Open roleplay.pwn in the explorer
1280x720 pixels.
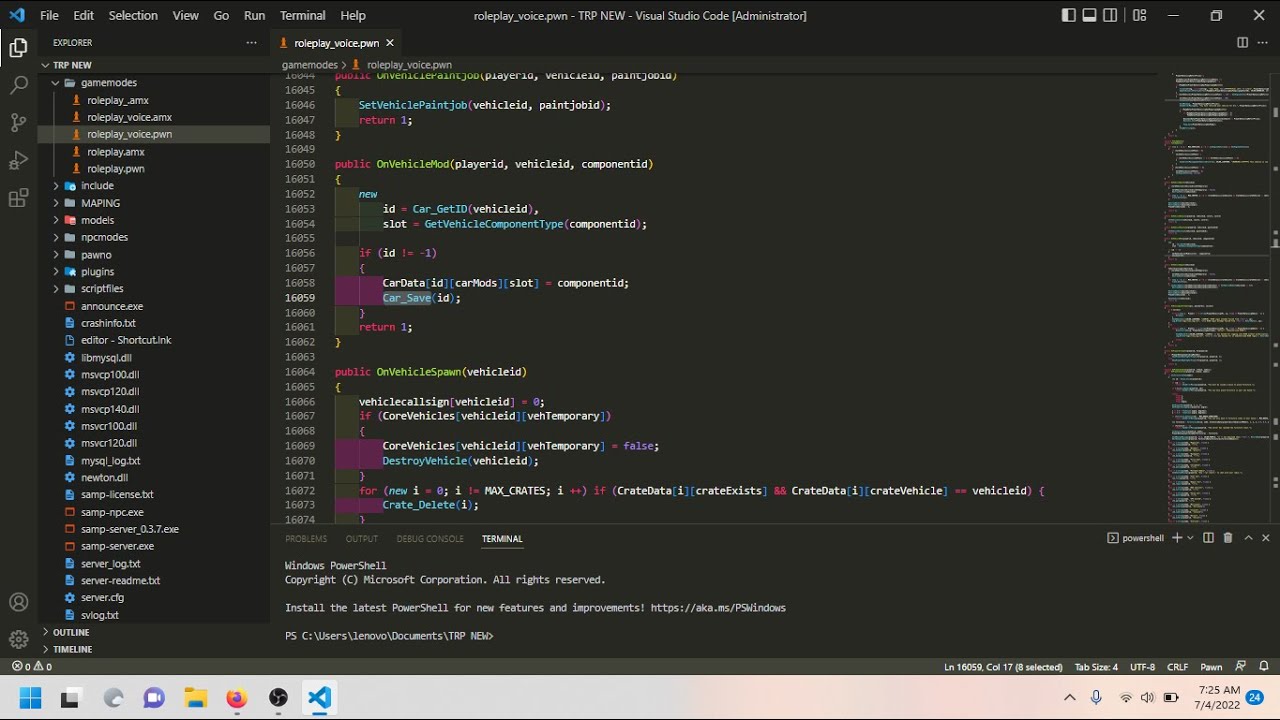coord(154,169)
